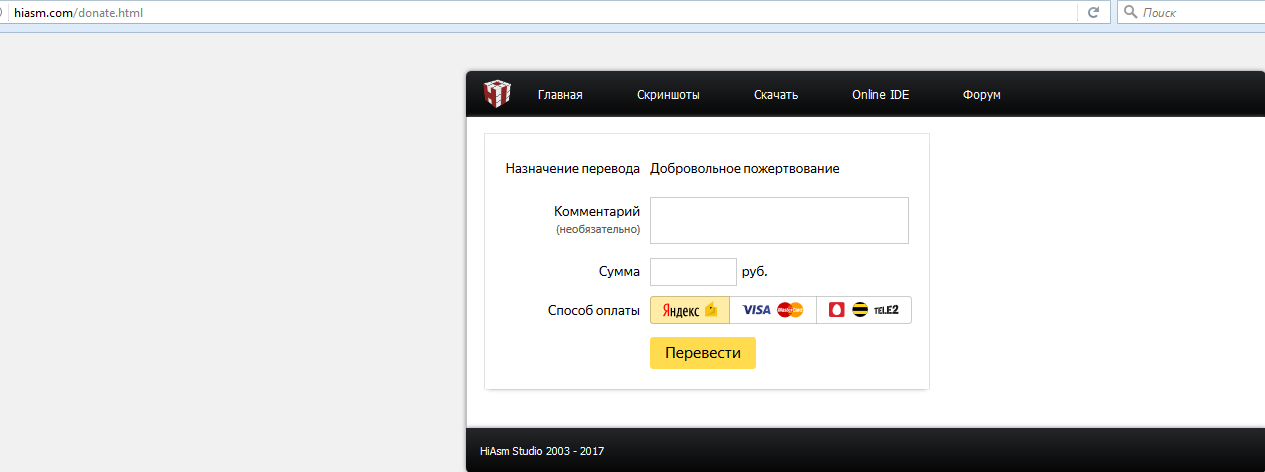Open Online IDE from the navigation bar
The image size is (1265, 472).
880,95
